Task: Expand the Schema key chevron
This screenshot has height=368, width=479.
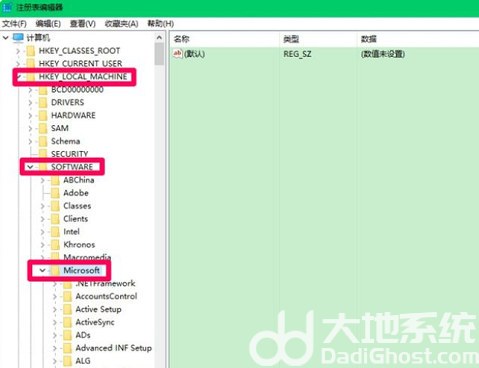Action: pos(30,142)
